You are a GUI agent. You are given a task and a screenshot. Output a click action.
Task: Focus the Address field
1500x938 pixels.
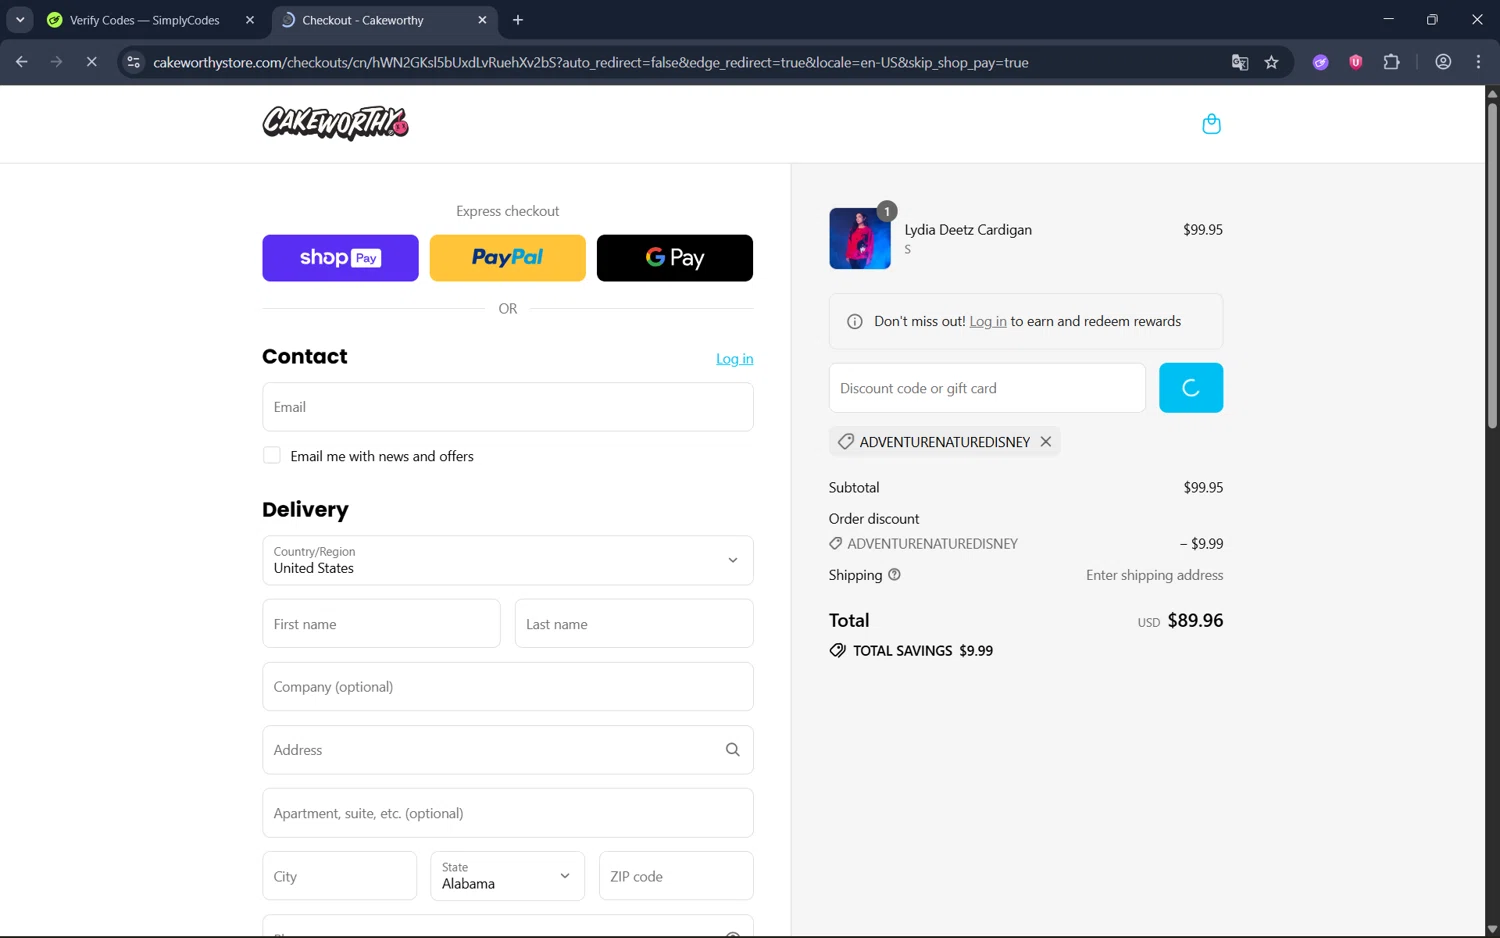508,750
